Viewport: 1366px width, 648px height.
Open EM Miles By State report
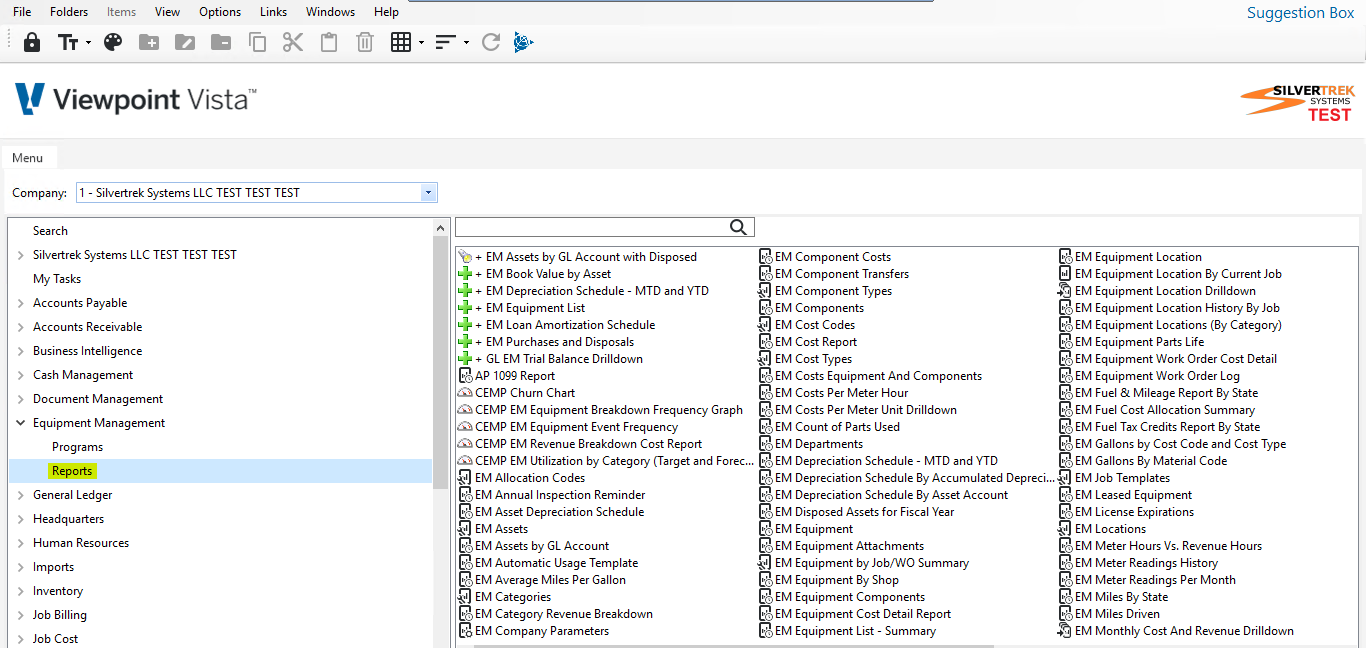1121,597
